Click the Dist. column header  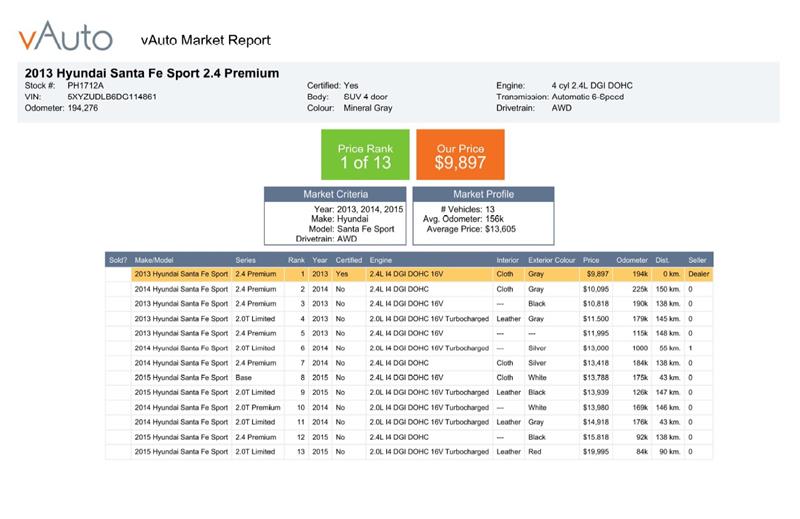coord(662,260)
